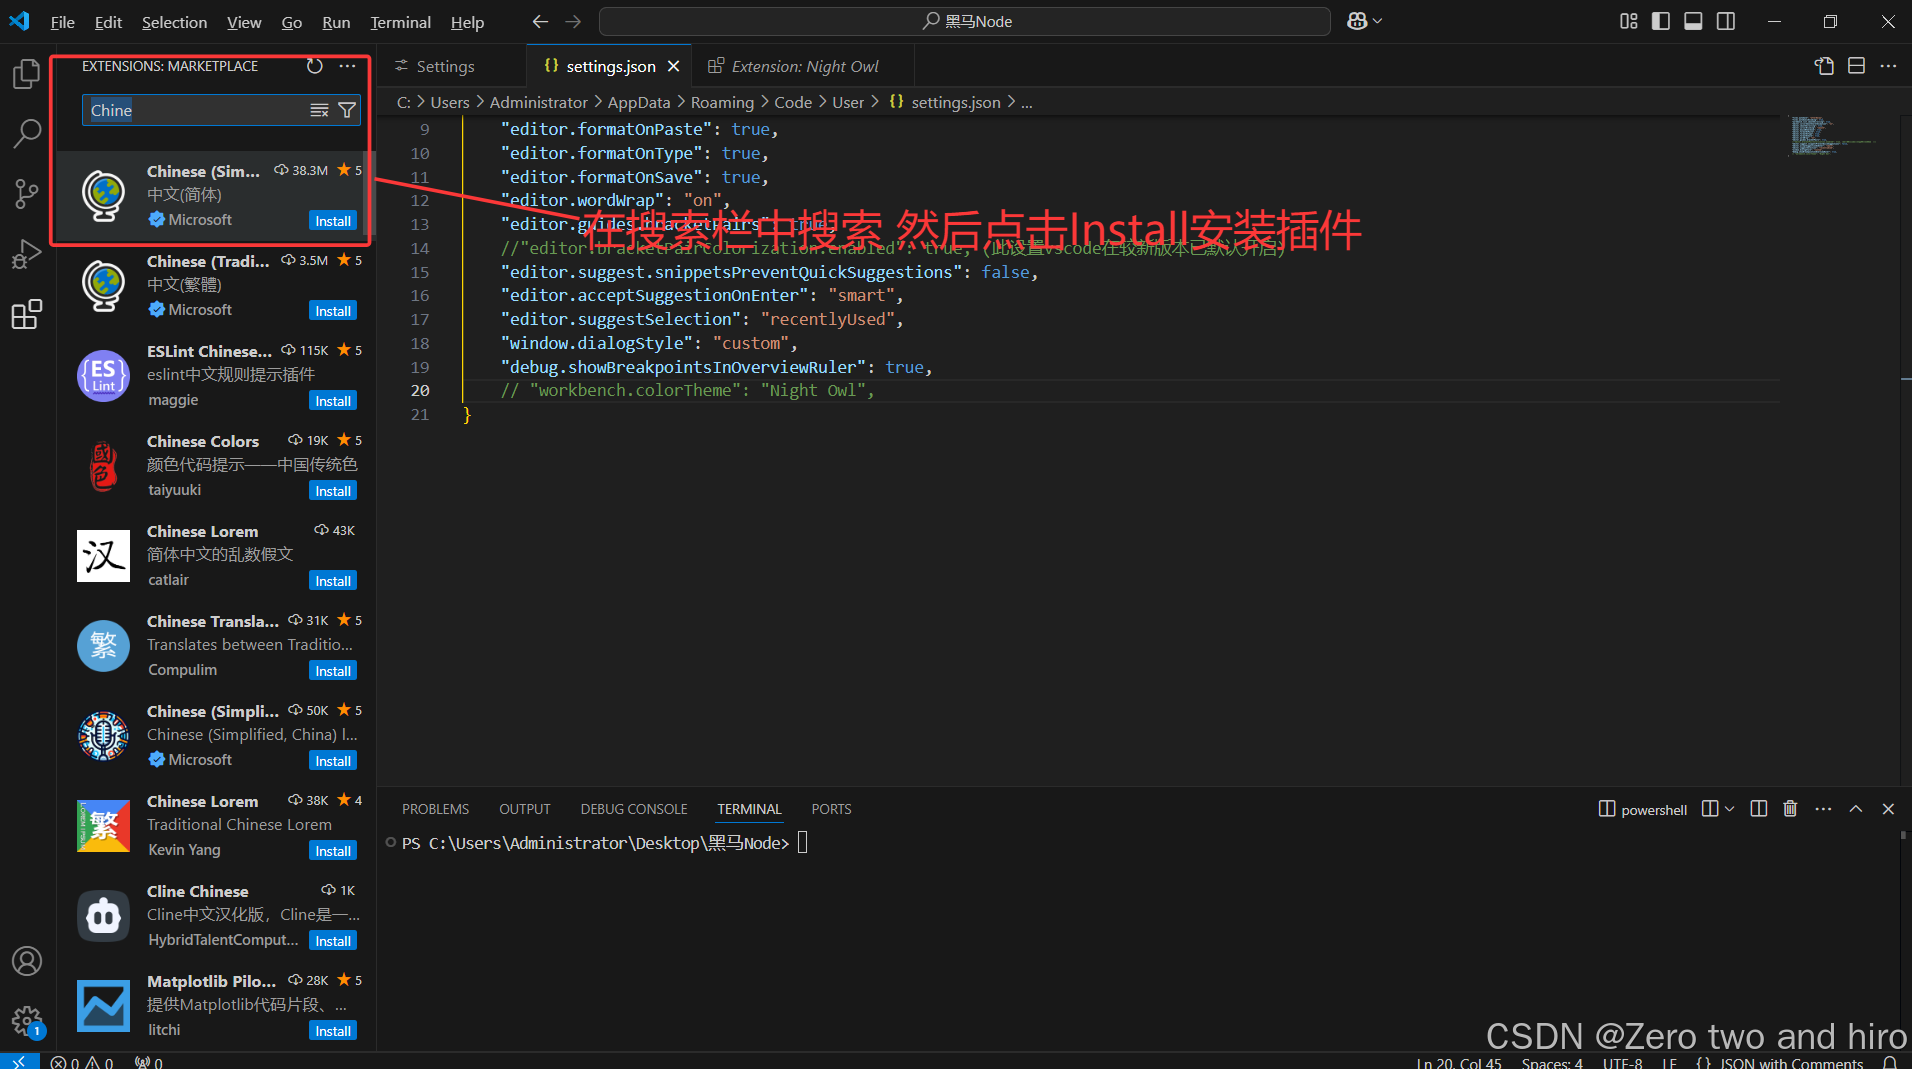Open launch profile dropdown chevron in terminal

pyautogui.click(x=1730, y=809)
